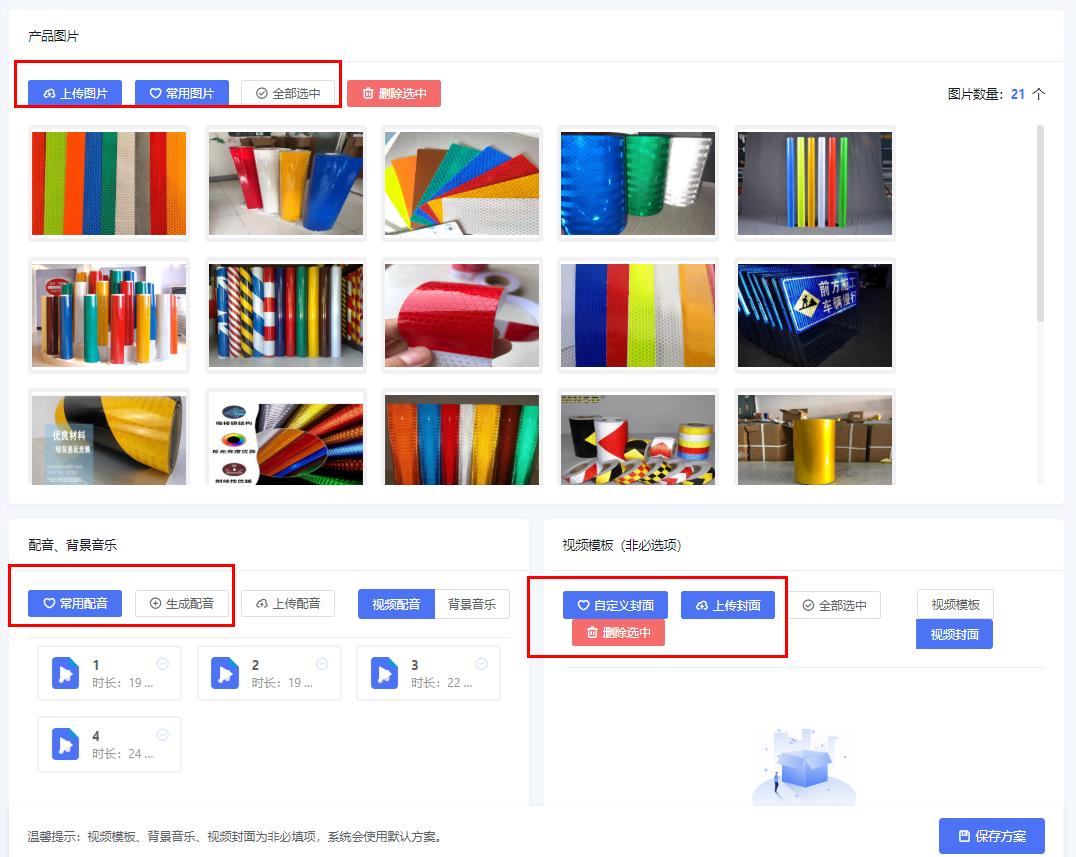This screenshot has height=857, width=1076.
Task: Open 常用配音 favorite voiceovers
Action: 74,602
